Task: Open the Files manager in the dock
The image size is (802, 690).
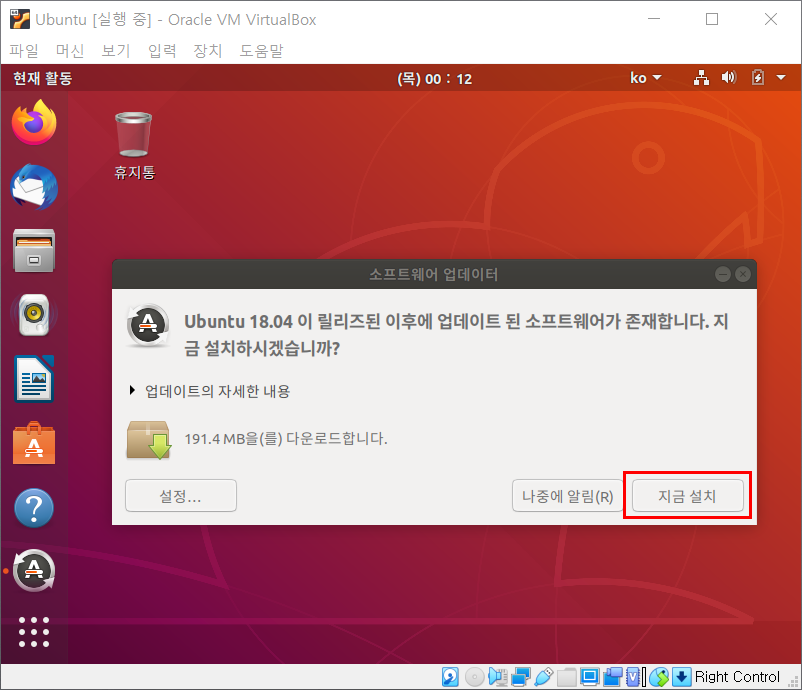Action: pos(34,251)
